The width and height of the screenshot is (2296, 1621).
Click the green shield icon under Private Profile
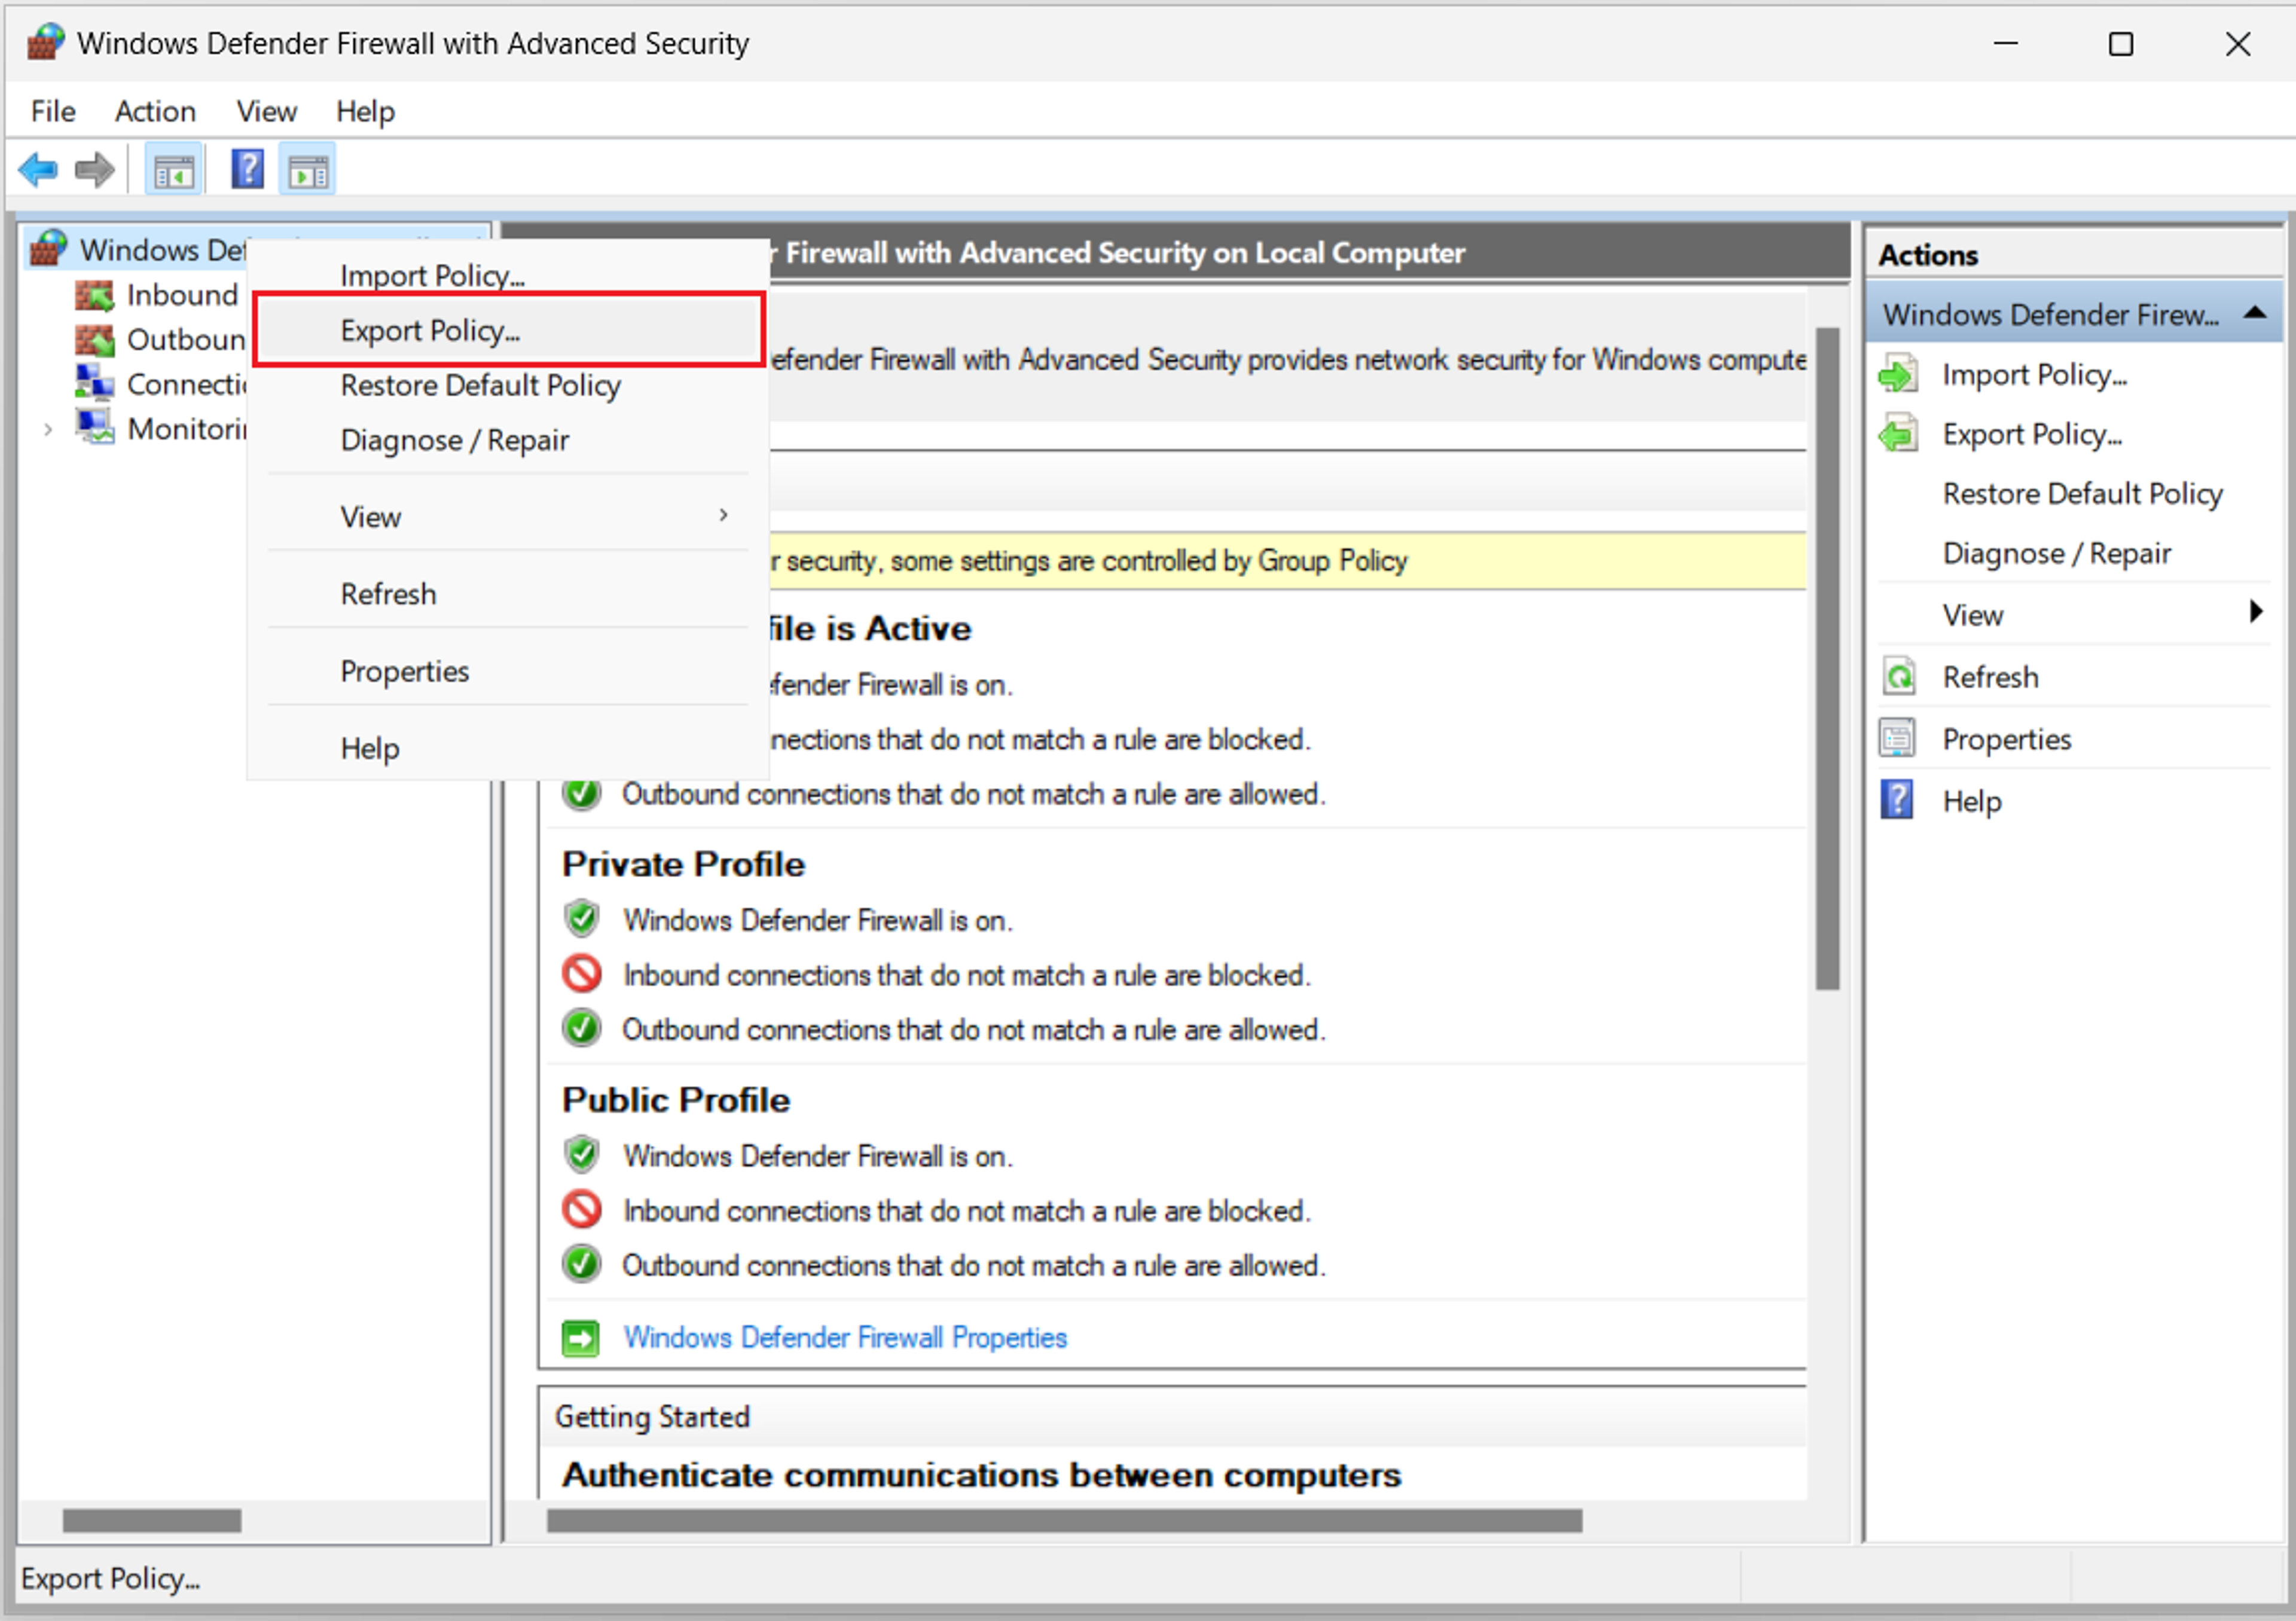(x=582, y=919)
